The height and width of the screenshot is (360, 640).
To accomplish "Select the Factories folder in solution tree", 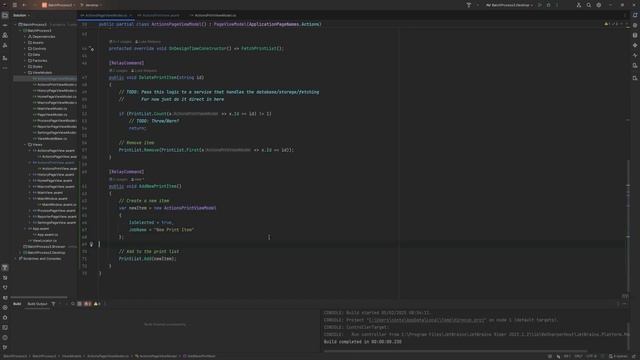I will pos(38,60).
